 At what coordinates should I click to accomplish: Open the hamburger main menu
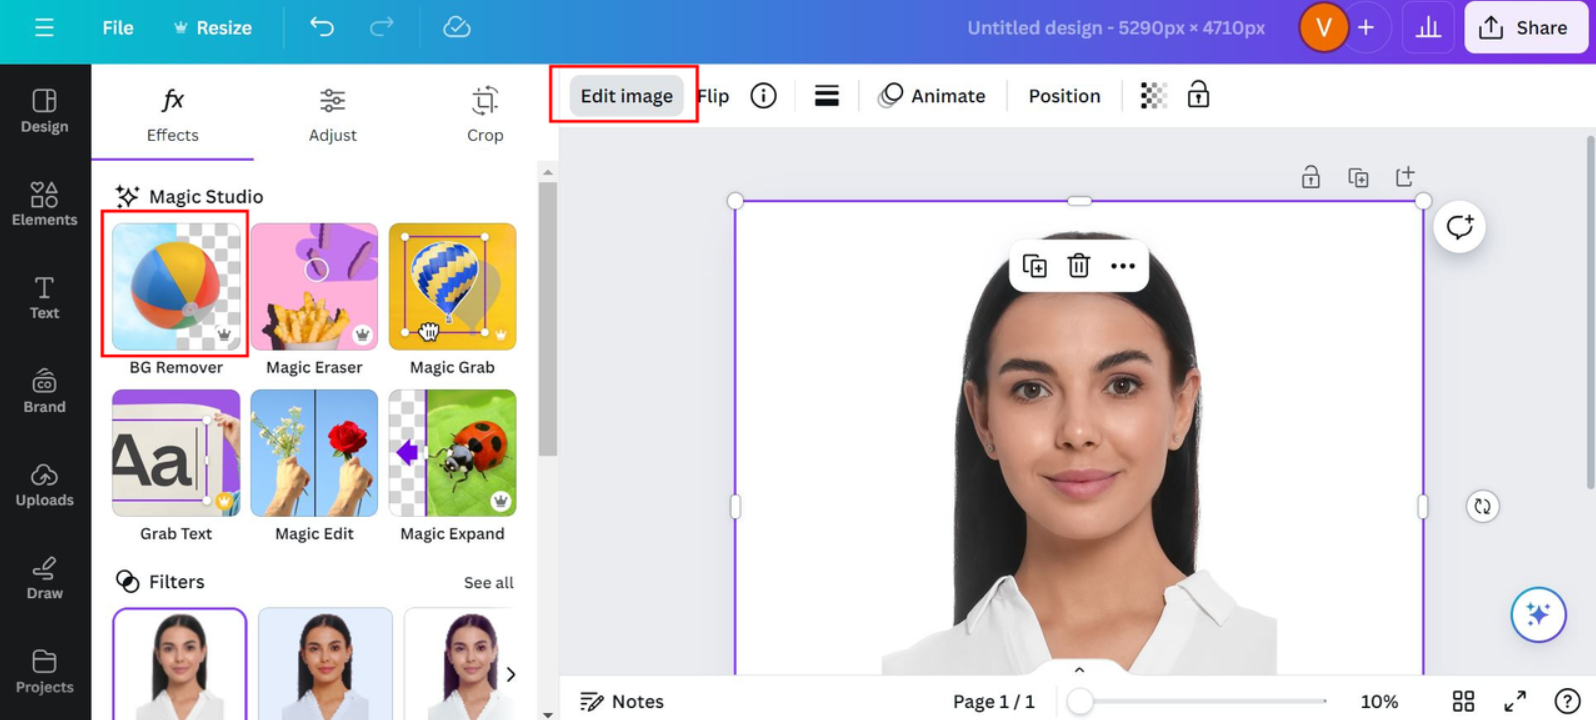click(44, 28)
